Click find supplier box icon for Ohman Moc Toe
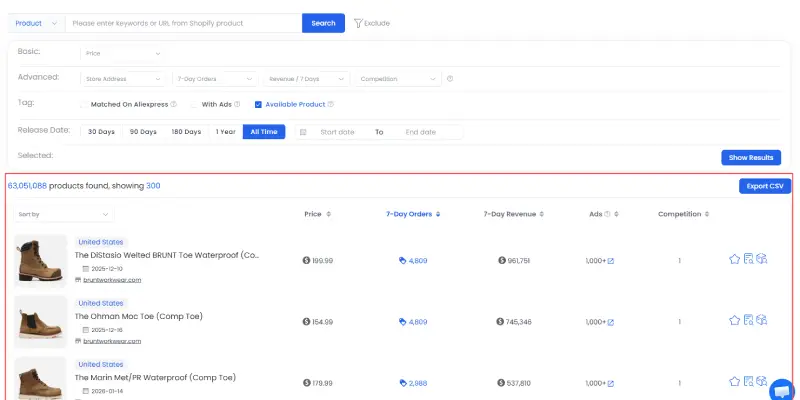Viewport: 800px width, 400px height. [x=762, y=320]
